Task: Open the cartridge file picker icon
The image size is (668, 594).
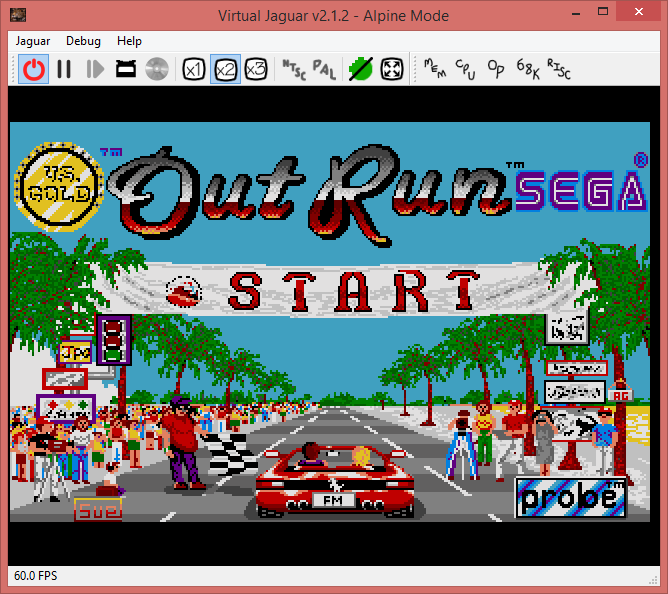Action: tap(126, 69)
